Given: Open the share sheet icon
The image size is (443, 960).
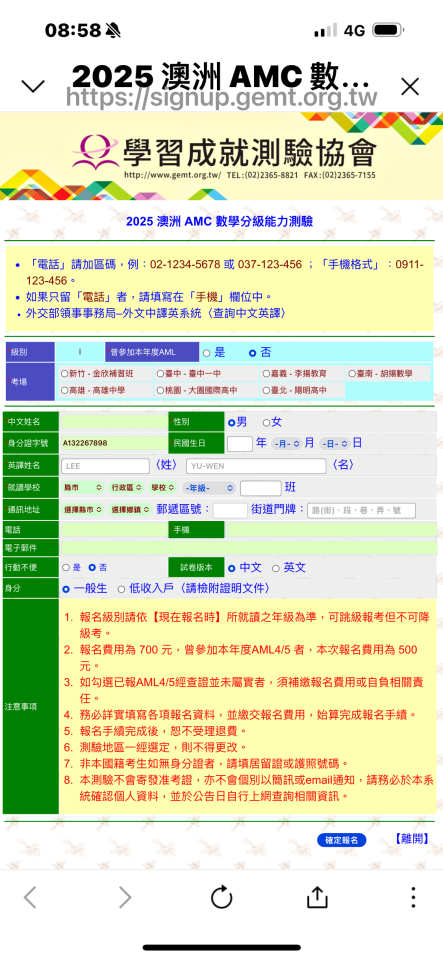Looking at the screenshot, I should (317, 896).
